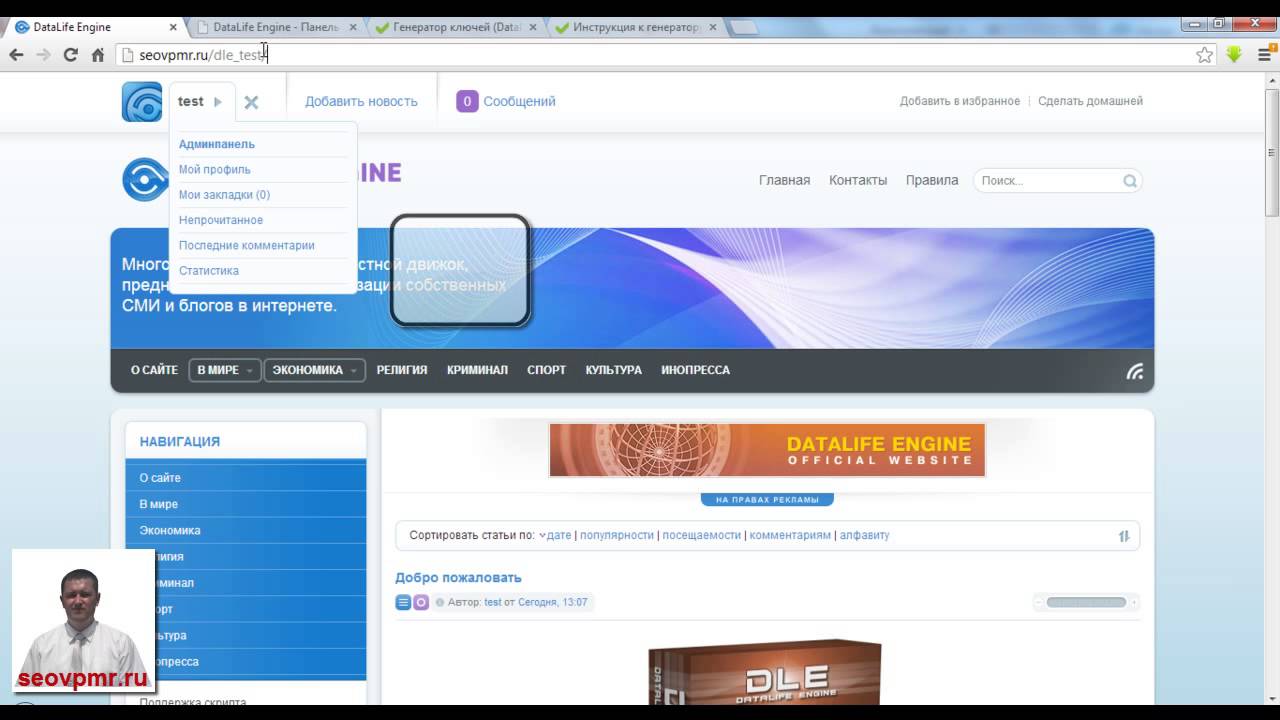Open the Chrome hamburger menu
Screen dimensions: 1280x720
pos(1265,55)
